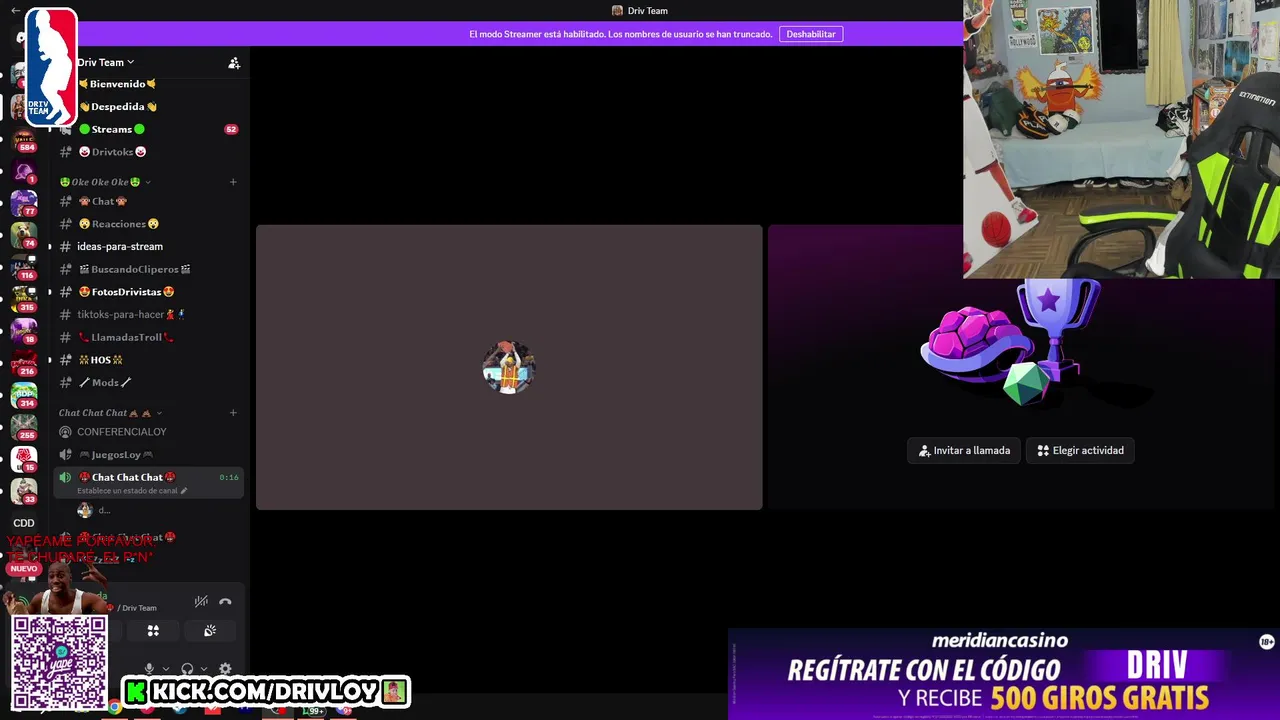Toggle noise suppression in voice panel
The width and height of the screenshot is (1280, 720).
point(201,602)
